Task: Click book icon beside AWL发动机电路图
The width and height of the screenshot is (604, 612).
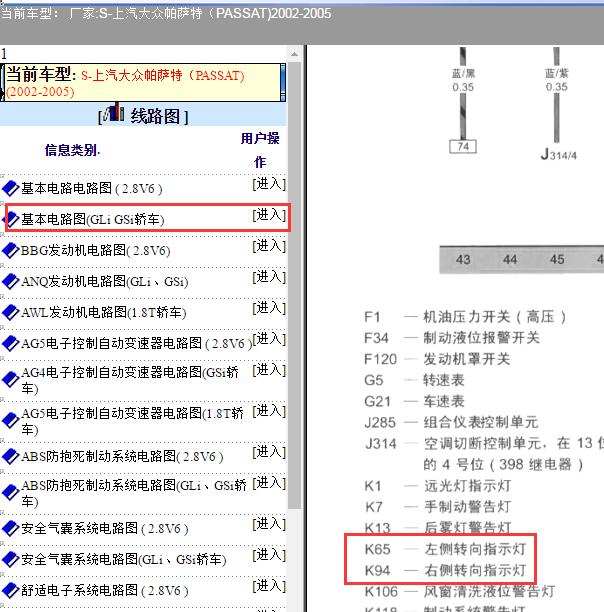Action: coord(11,312)
